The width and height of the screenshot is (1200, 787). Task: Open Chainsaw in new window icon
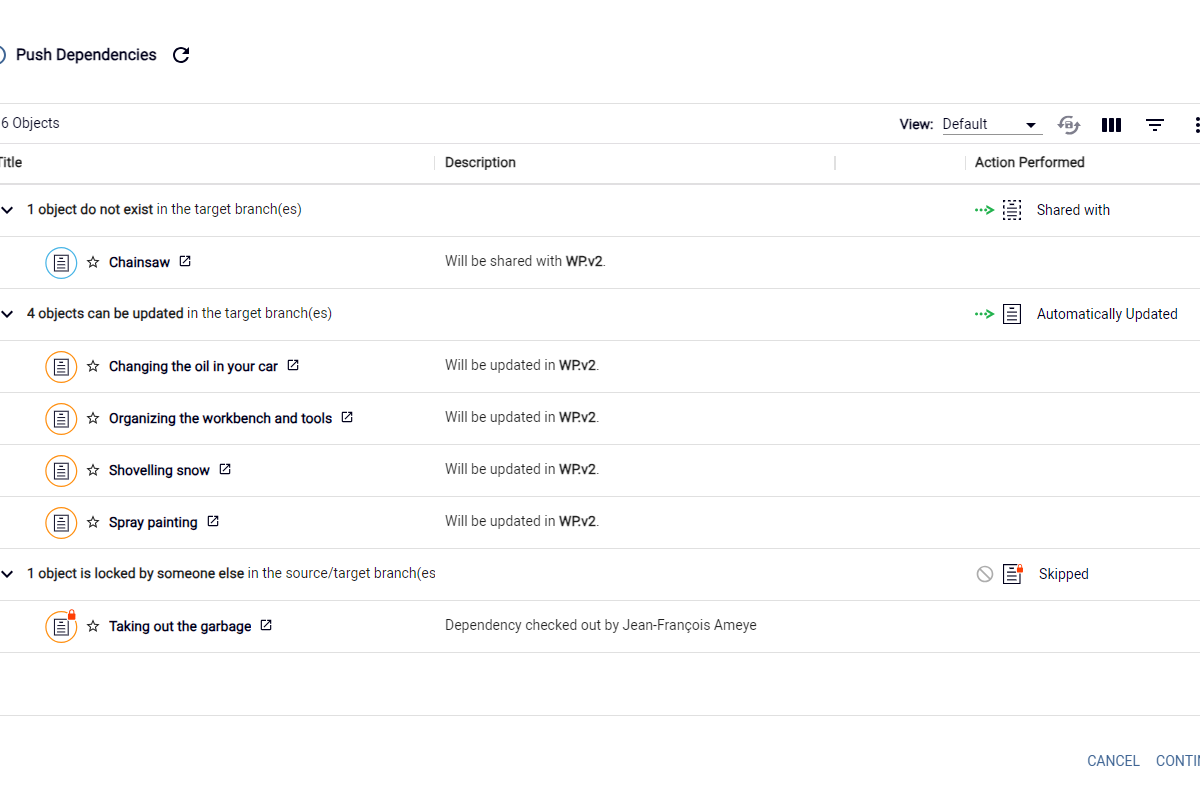(185, 261)
